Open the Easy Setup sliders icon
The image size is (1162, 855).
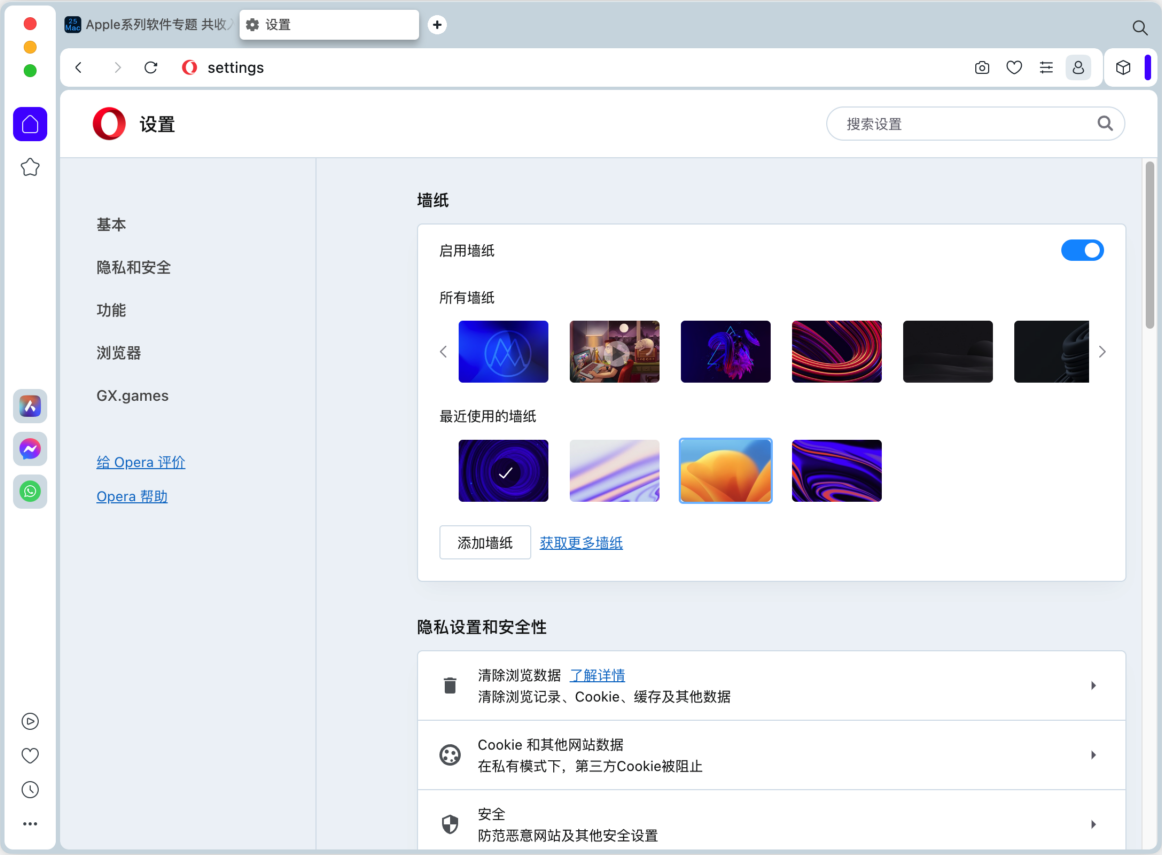[1046, 67]
